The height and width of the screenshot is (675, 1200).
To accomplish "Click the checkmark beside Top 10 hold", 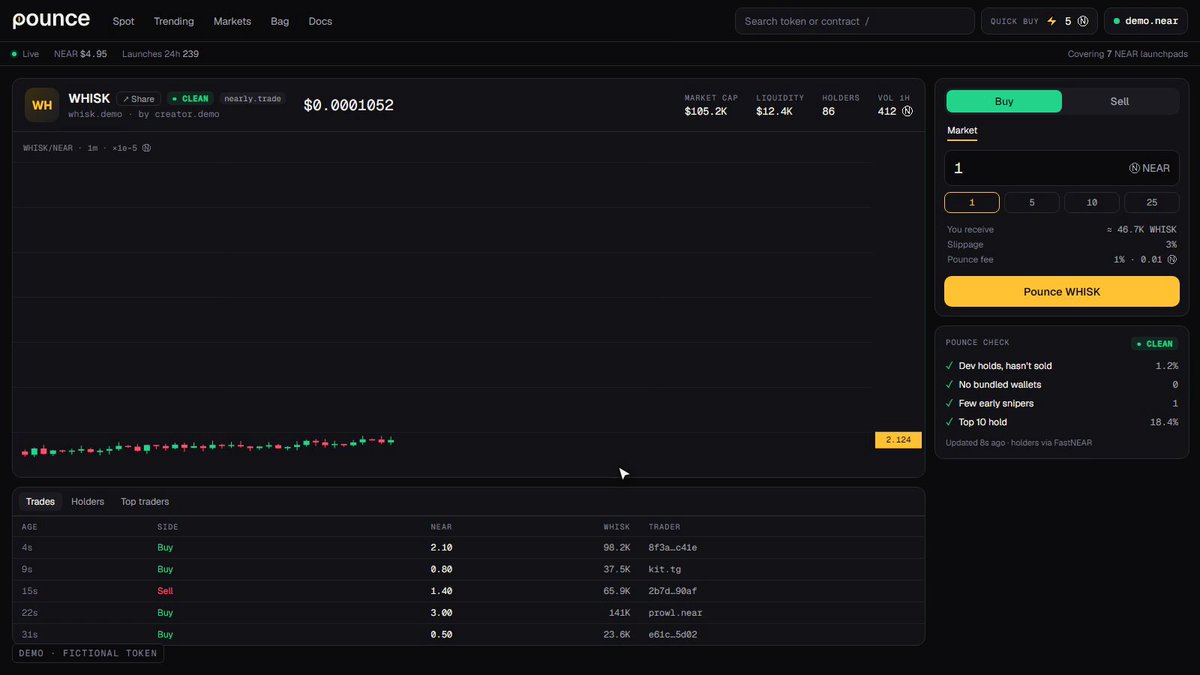I will pos(950,422).
